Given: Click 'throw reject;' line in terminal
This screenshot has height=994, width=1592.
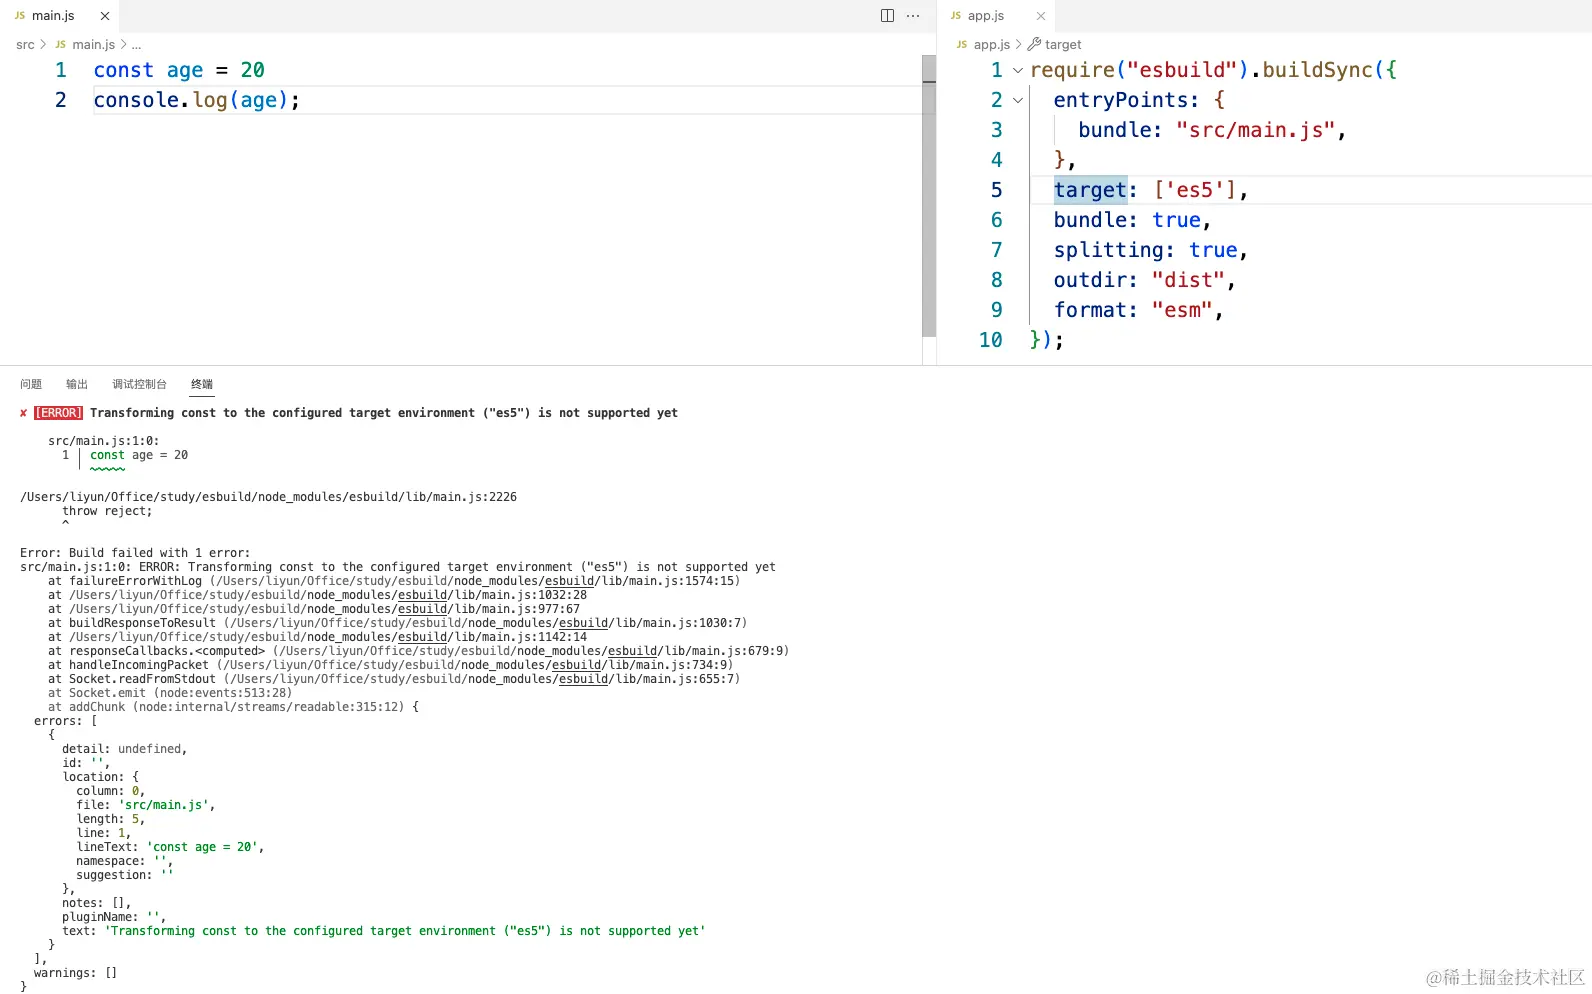Looking at the screenshot, I should [x=107, y=511].
